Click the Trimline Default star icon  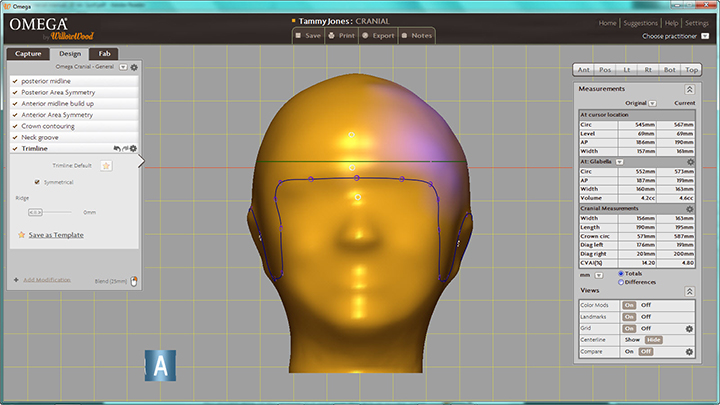[x=106, y=165]
